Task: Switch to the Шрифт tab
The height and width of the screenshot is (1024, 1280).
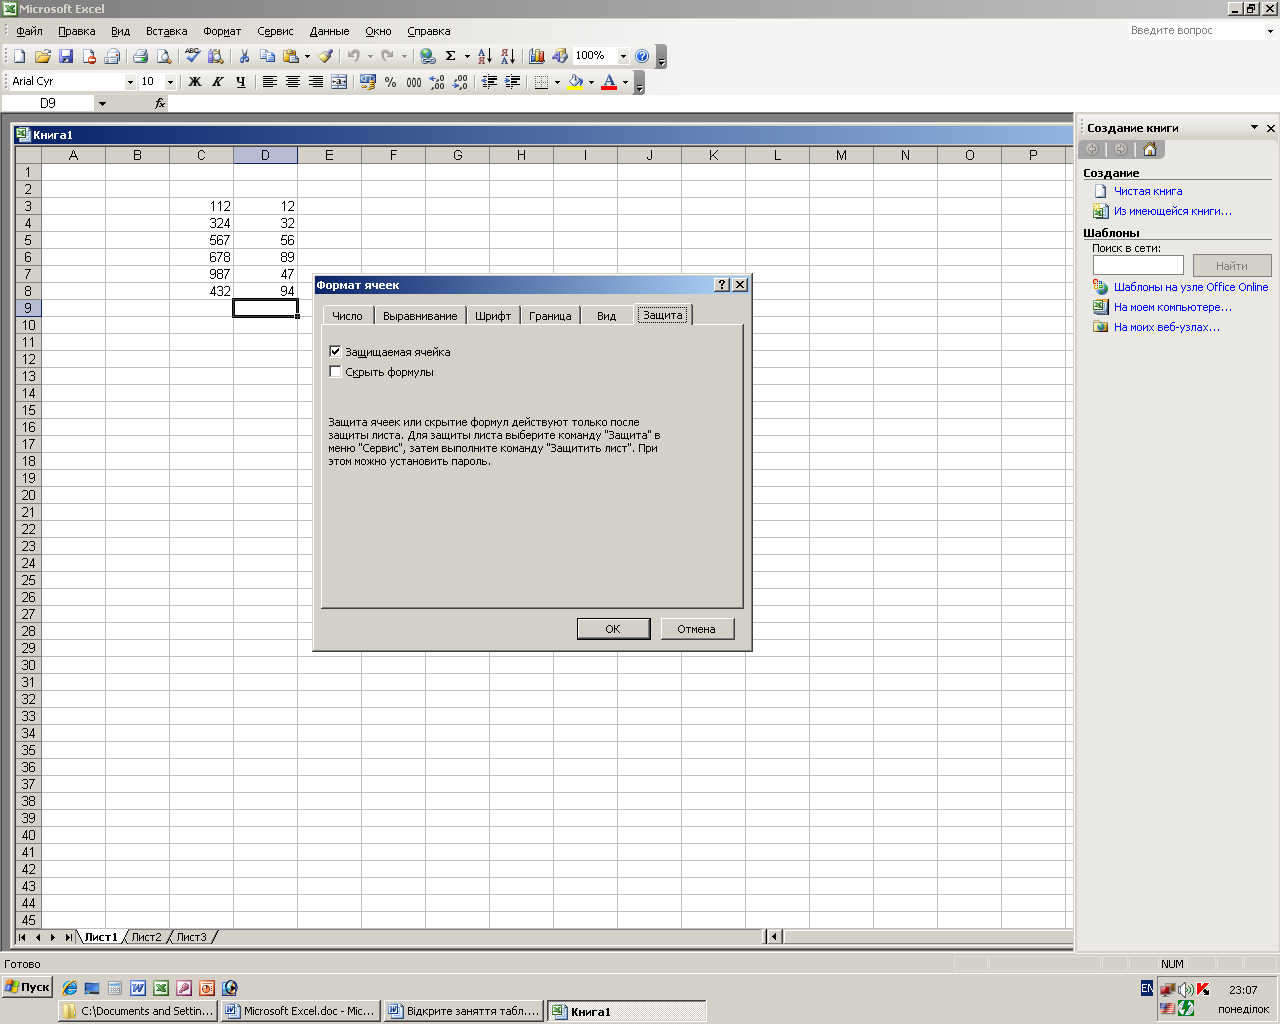Action: (x=493, y=316)
